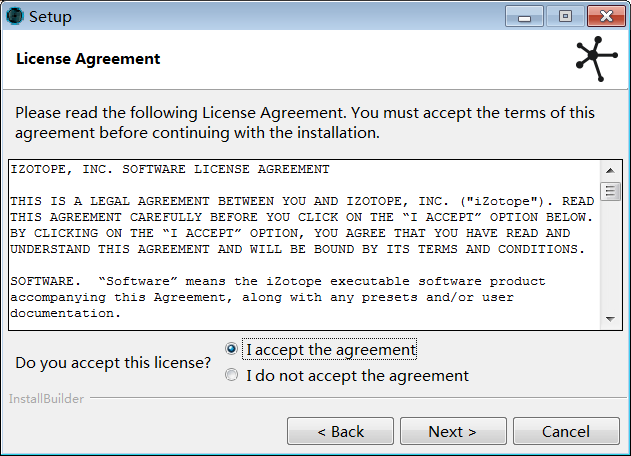Select "I accept the agreement" radio button
Screen dimensions: 631x456
click(x=232, y=349)
